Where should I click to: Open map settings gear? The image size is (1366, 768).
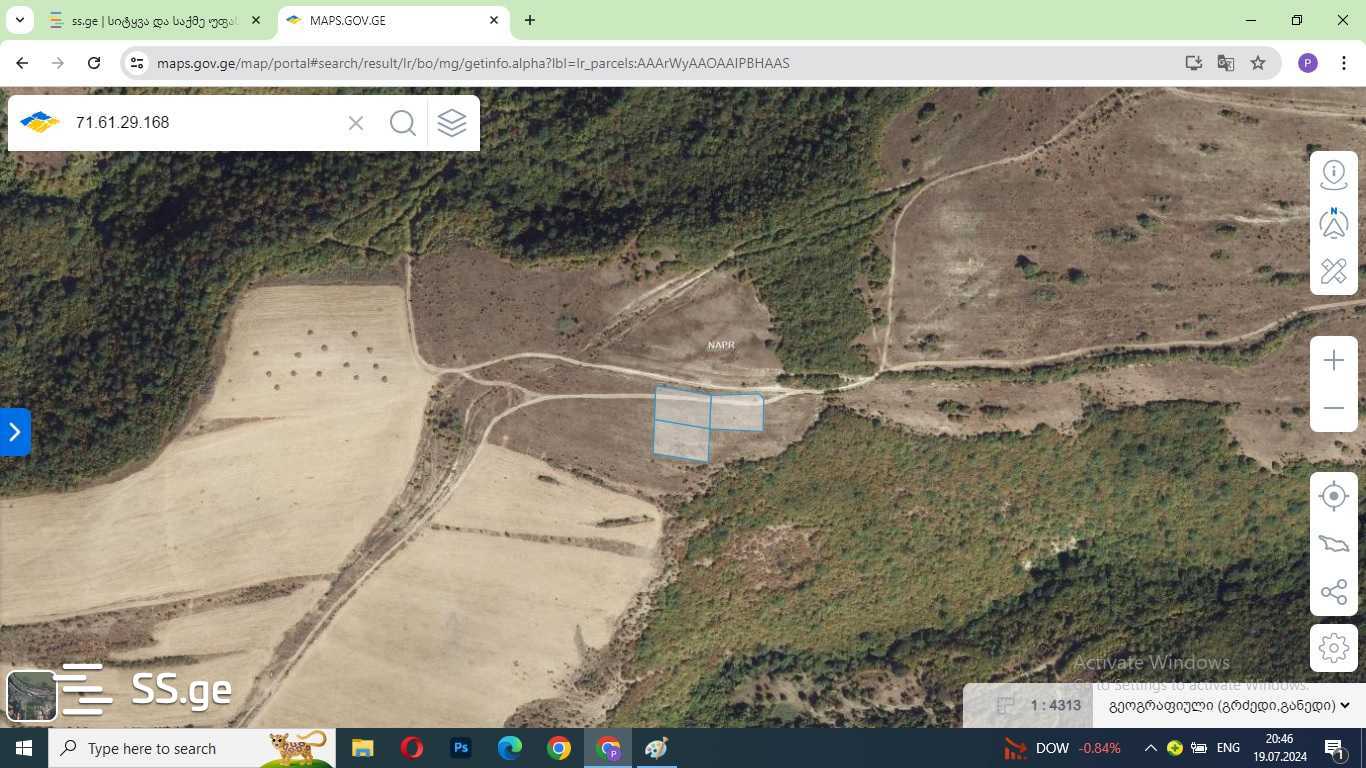click(1333, 648)
